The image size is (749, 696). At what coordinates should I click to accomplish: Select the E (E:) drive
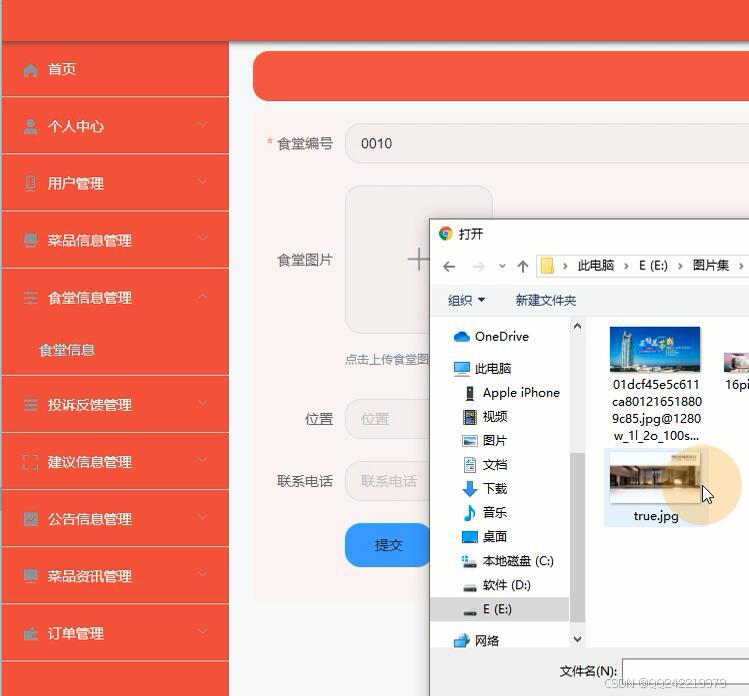500,609
